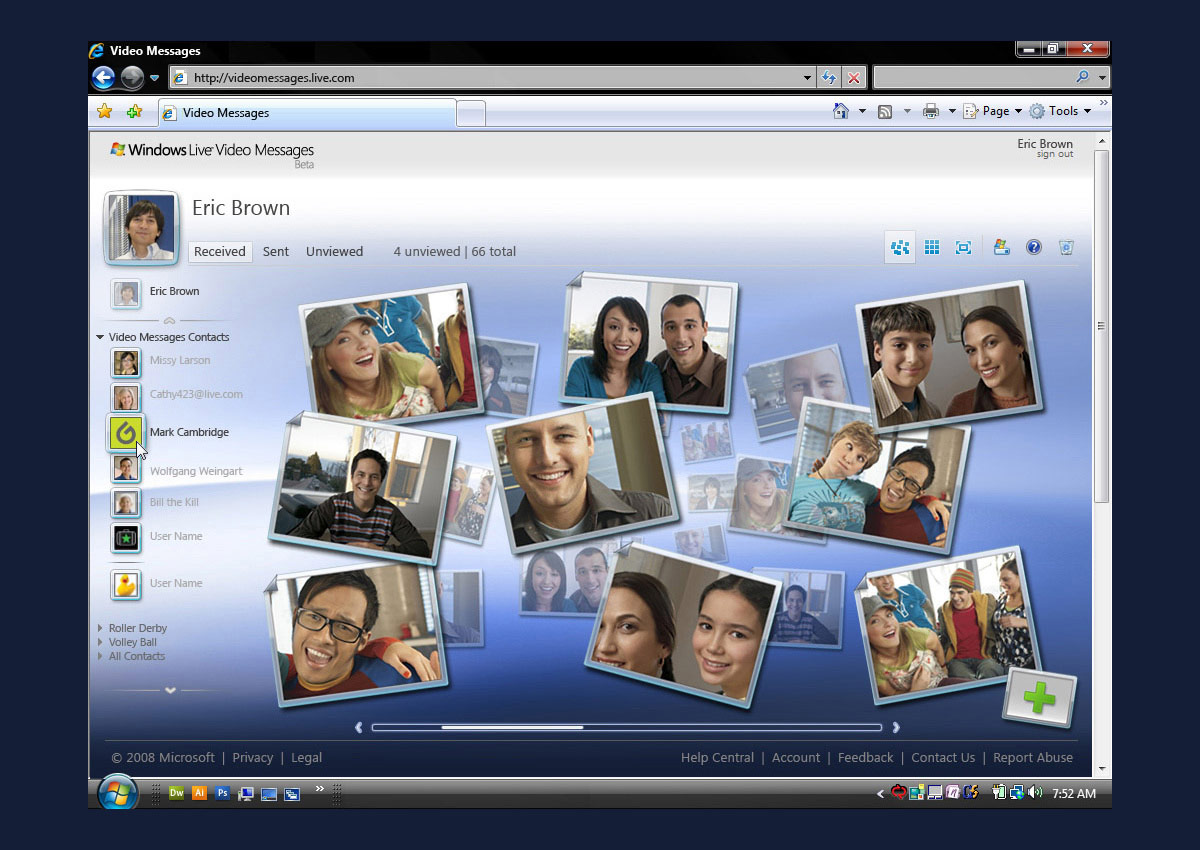Click the browser Forward arrow button

132,77
